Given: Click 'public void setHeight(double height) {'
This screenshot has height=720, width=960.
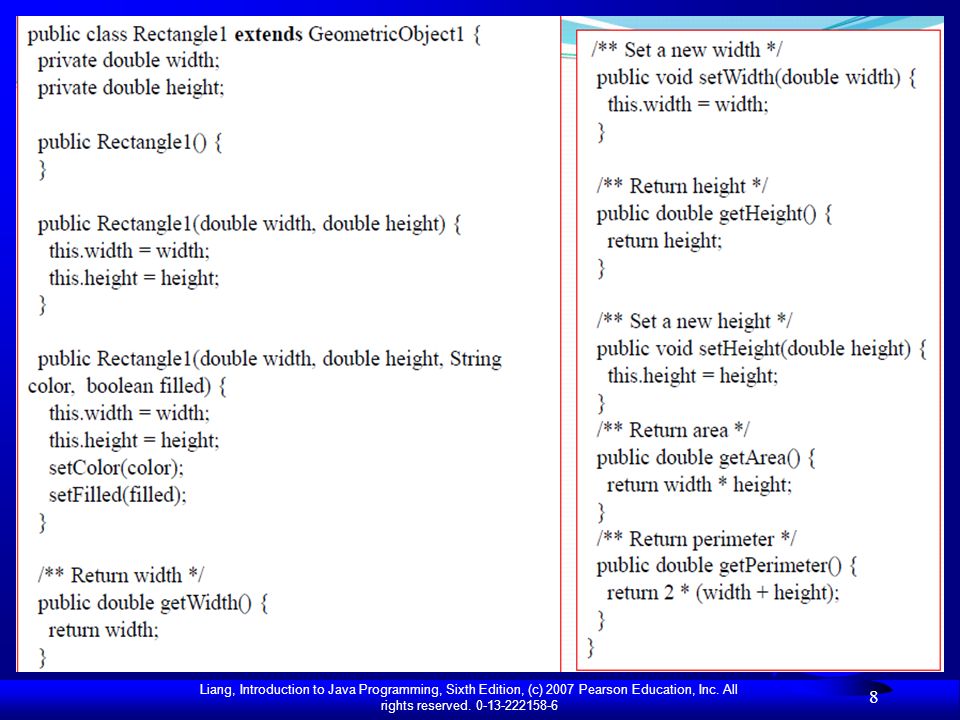Looking at the screenshot, I should [x=762, y=349].
